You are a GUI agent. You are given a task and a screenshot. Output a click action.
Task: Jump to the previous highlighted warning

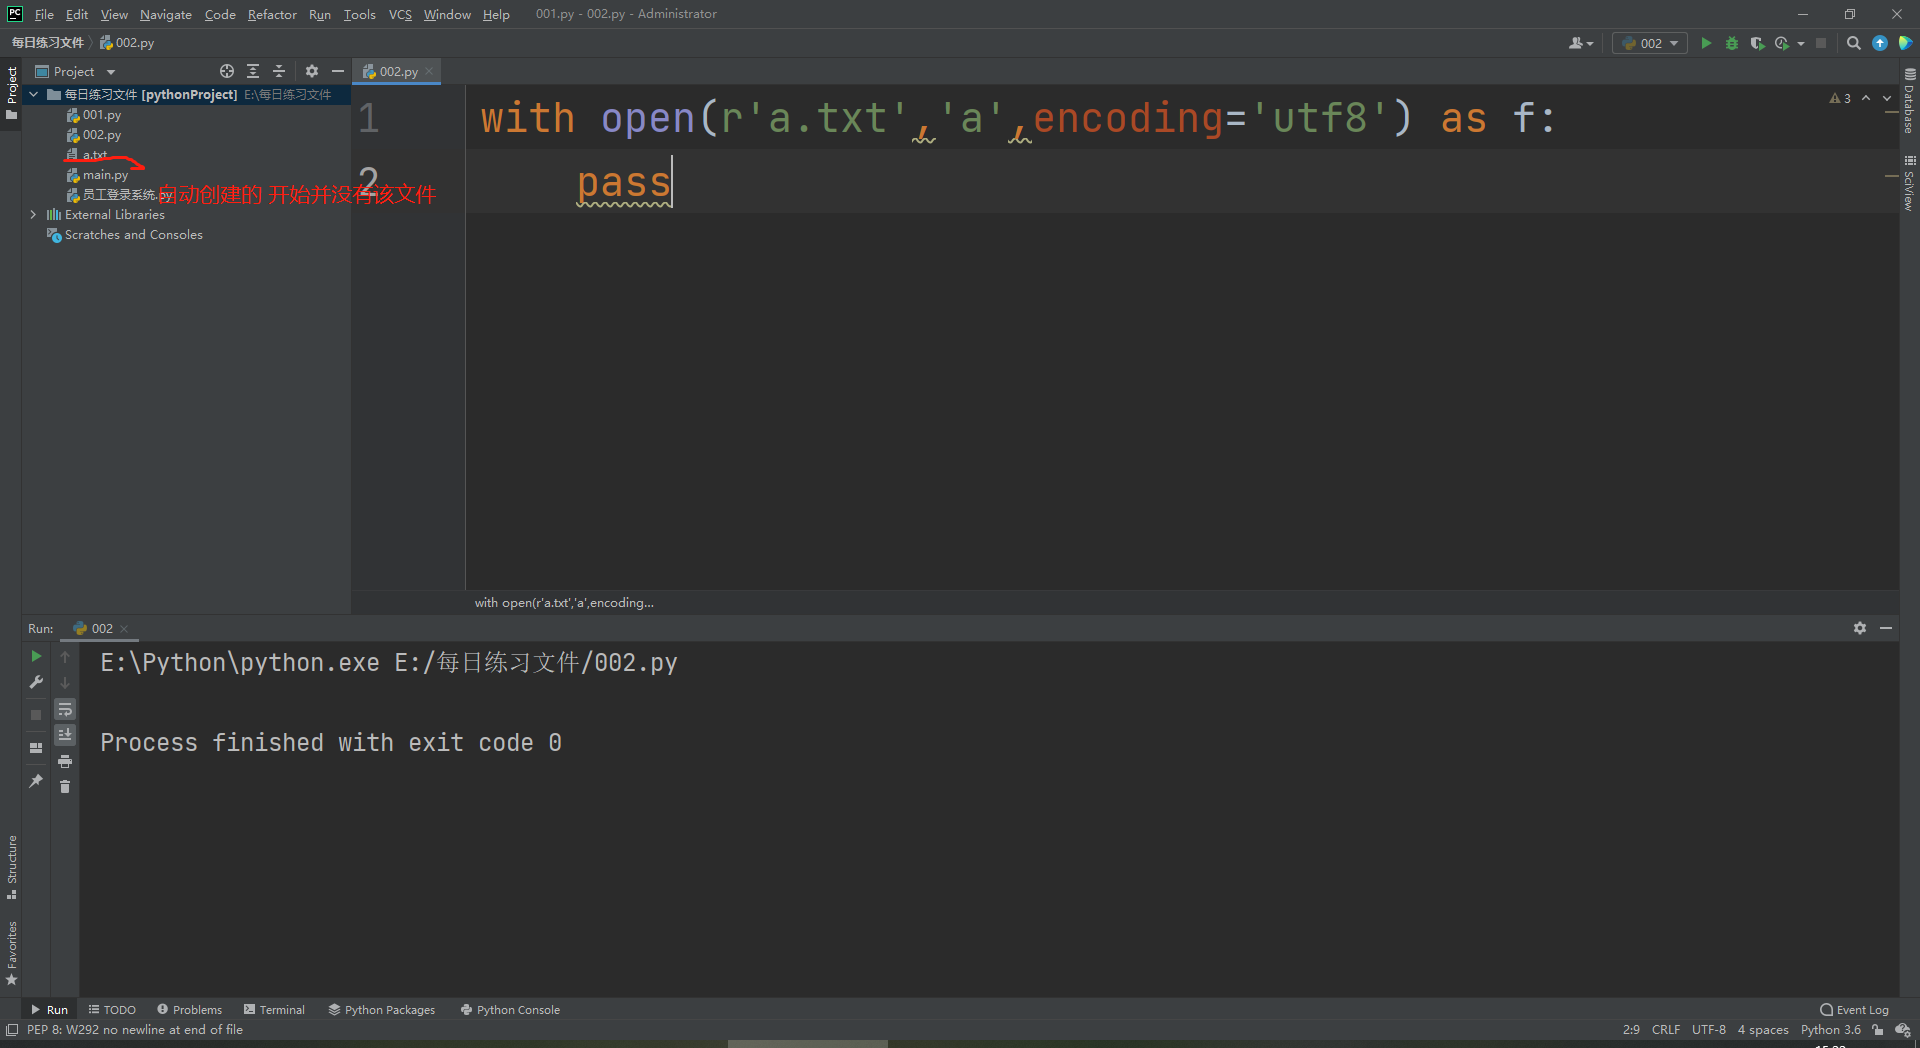pos(1866,98)
